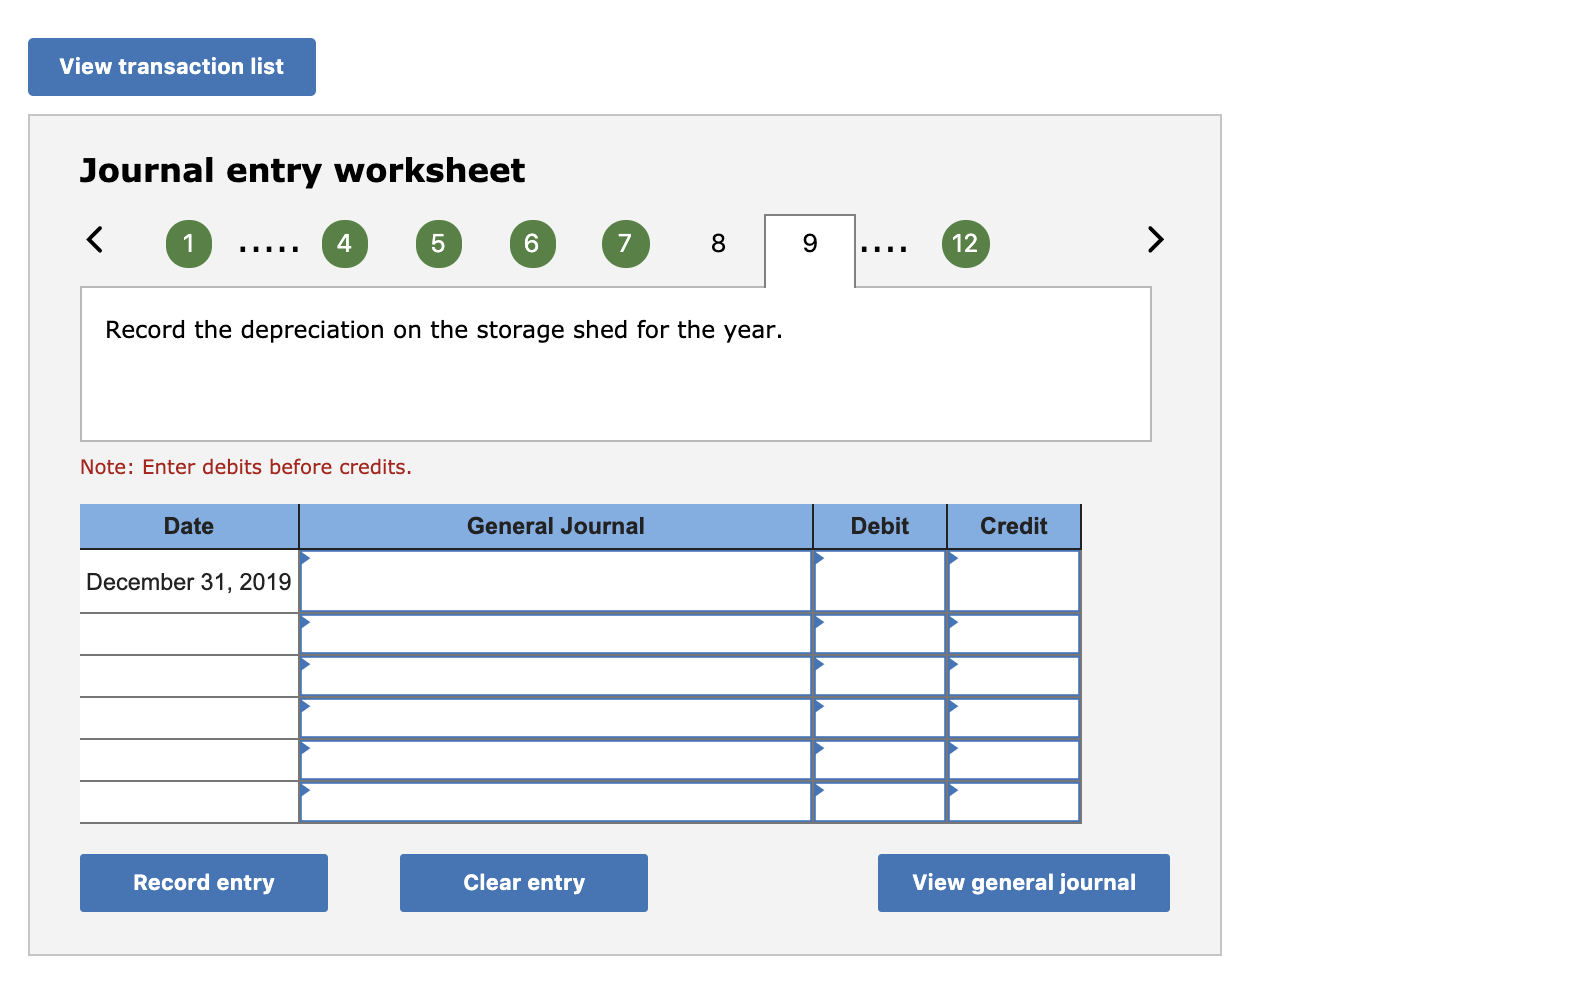Screen dimensions: 1578x1006
Task: Select the Credit cell in the sixth row
Action: click(x=1014, y=802)
